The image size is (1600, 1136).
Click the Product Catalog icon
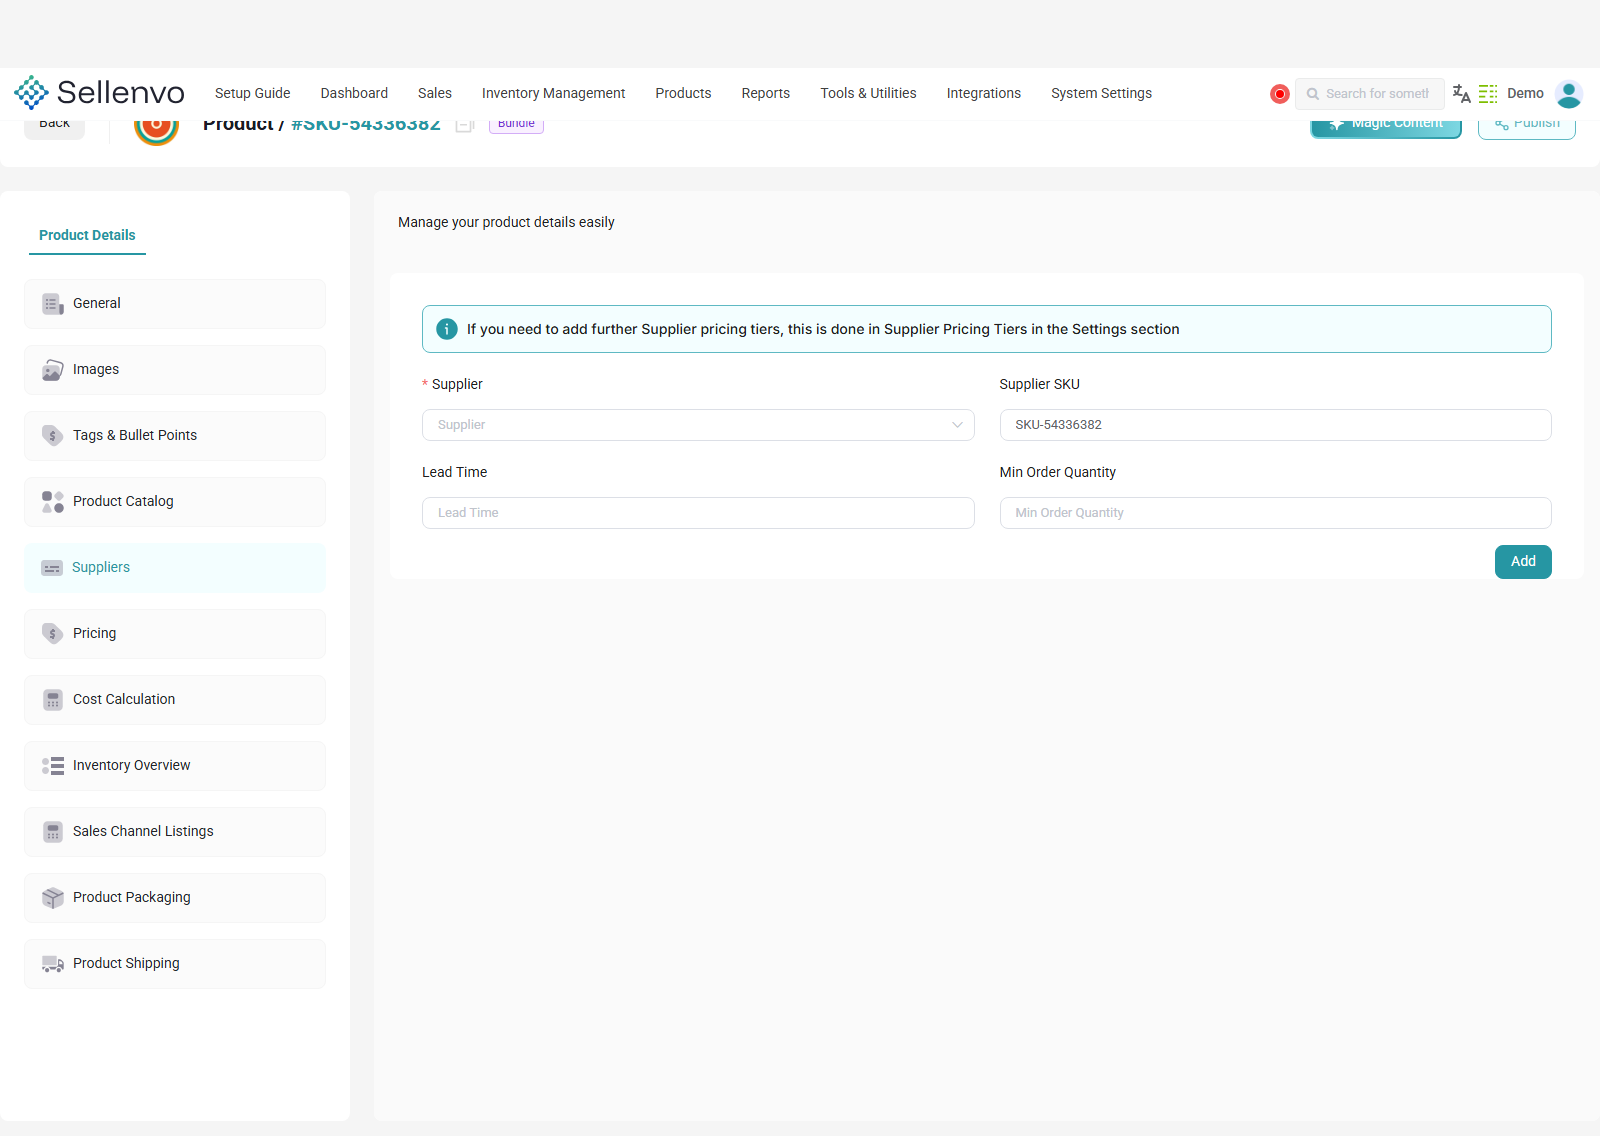(x=53, y=502)
